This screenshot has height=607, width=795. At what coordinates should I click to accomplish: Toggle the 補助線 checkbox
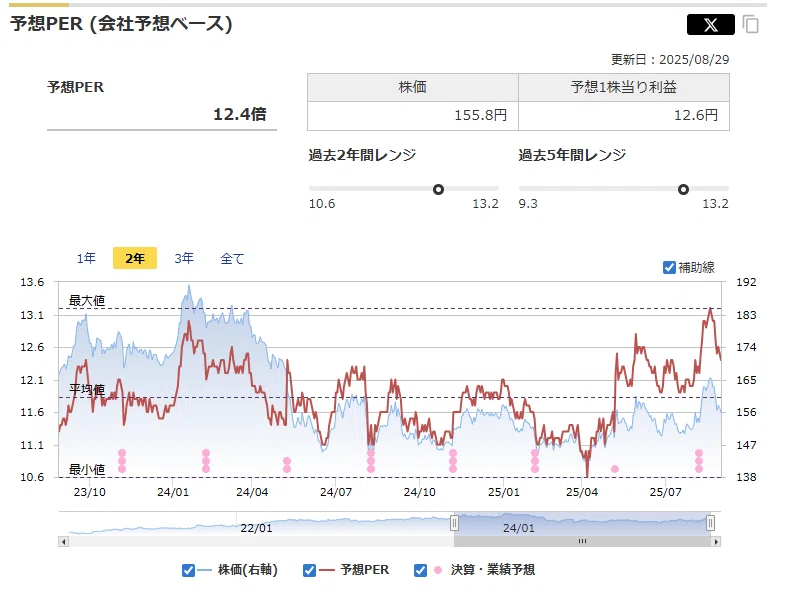669,267
